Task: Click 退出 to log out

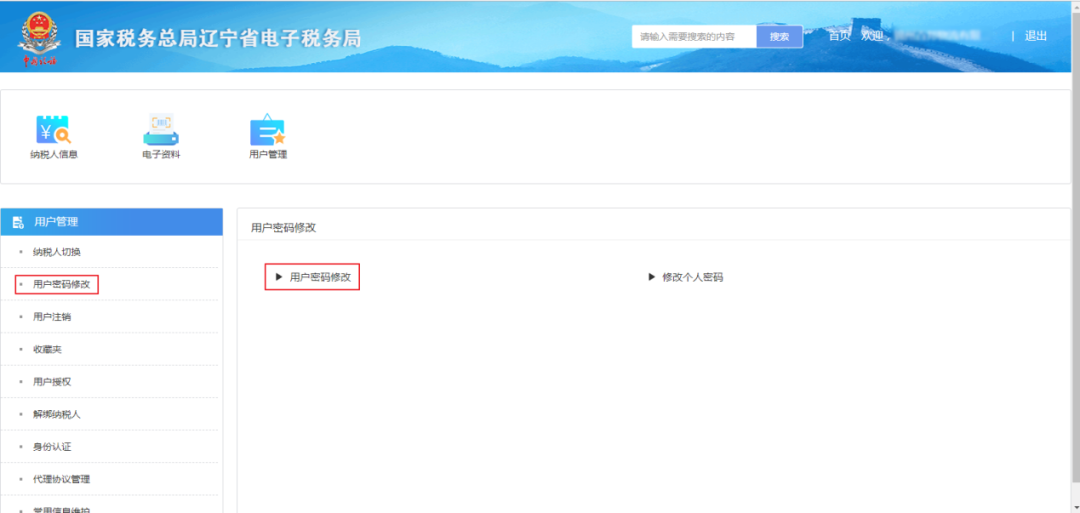Action: 1036,36
